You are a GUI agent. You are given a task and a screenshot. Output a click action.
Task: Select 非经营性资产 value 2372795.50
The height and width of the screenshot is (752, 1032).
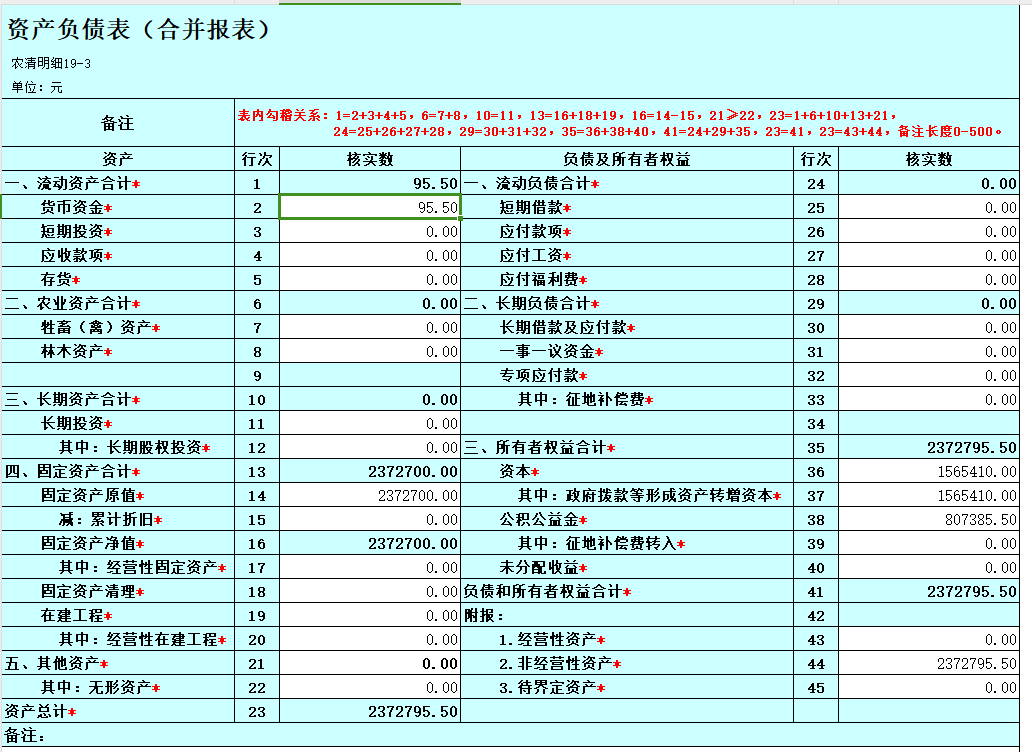(929, 663)
